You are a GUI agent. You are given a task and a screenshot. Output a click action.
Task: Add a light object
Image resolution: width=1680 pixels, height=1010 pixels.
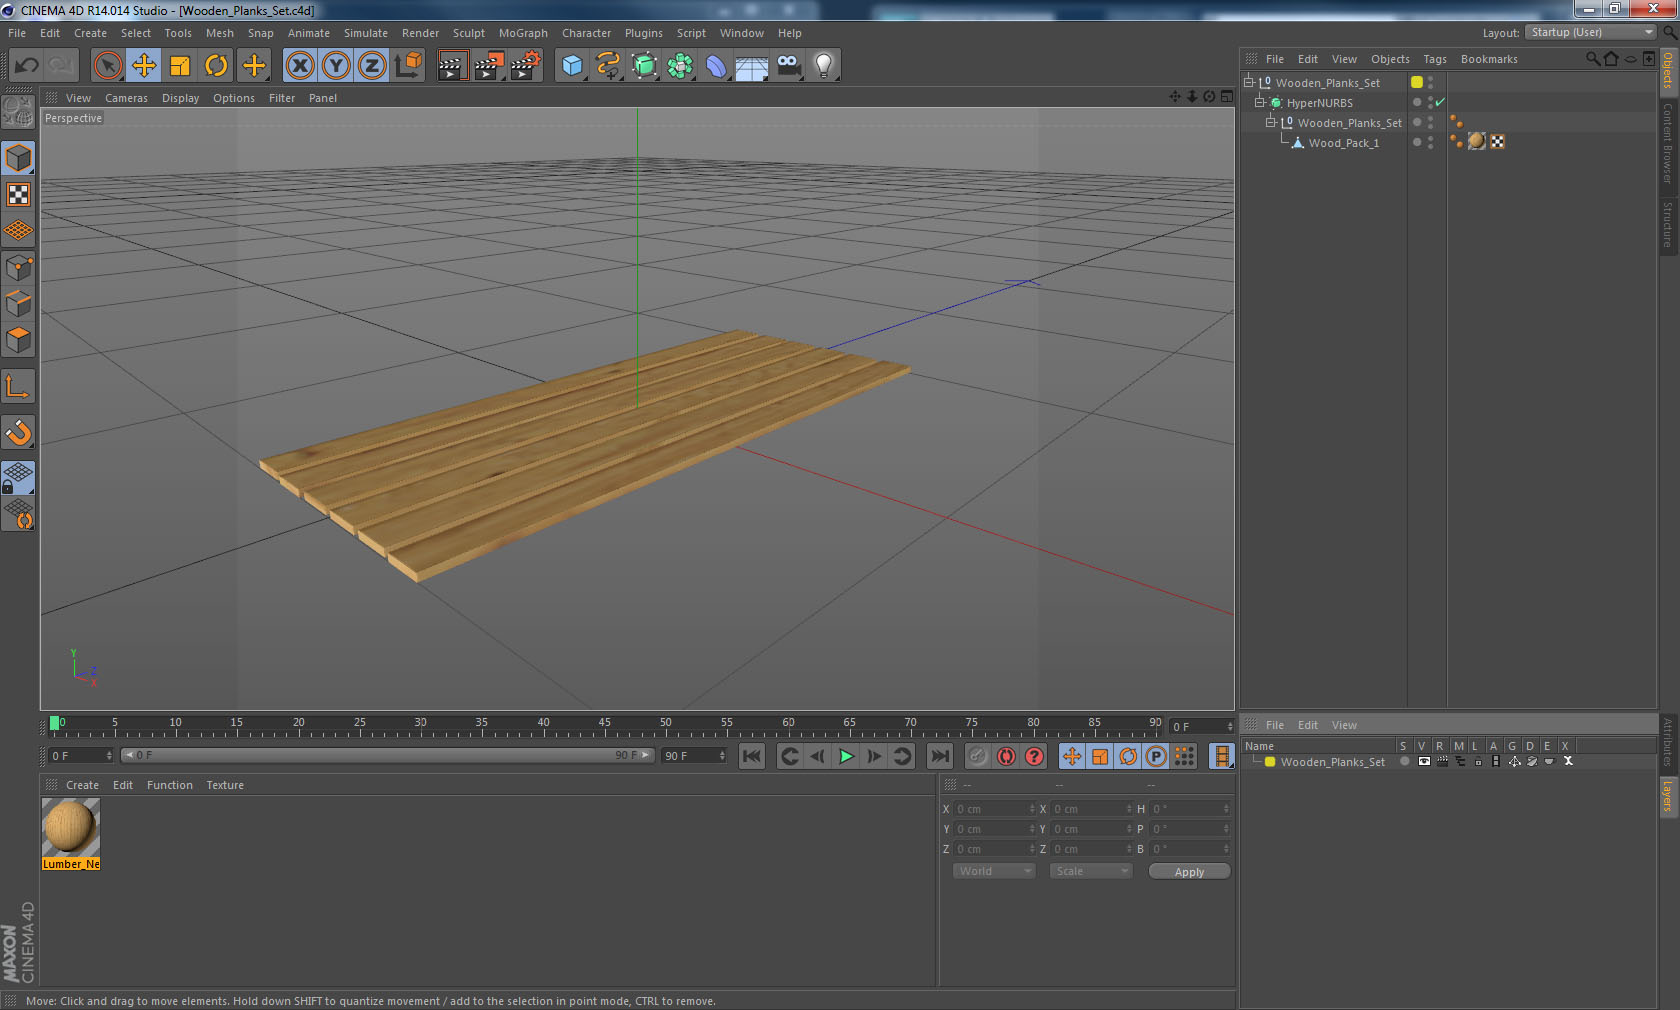point(823,66)
